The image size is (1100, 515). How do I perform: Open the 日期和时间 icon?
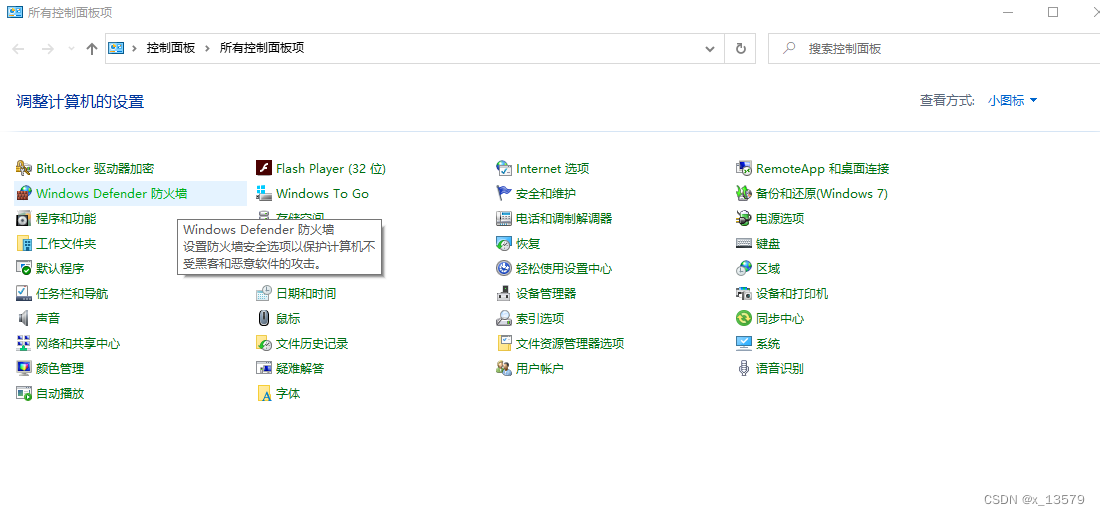264,293
